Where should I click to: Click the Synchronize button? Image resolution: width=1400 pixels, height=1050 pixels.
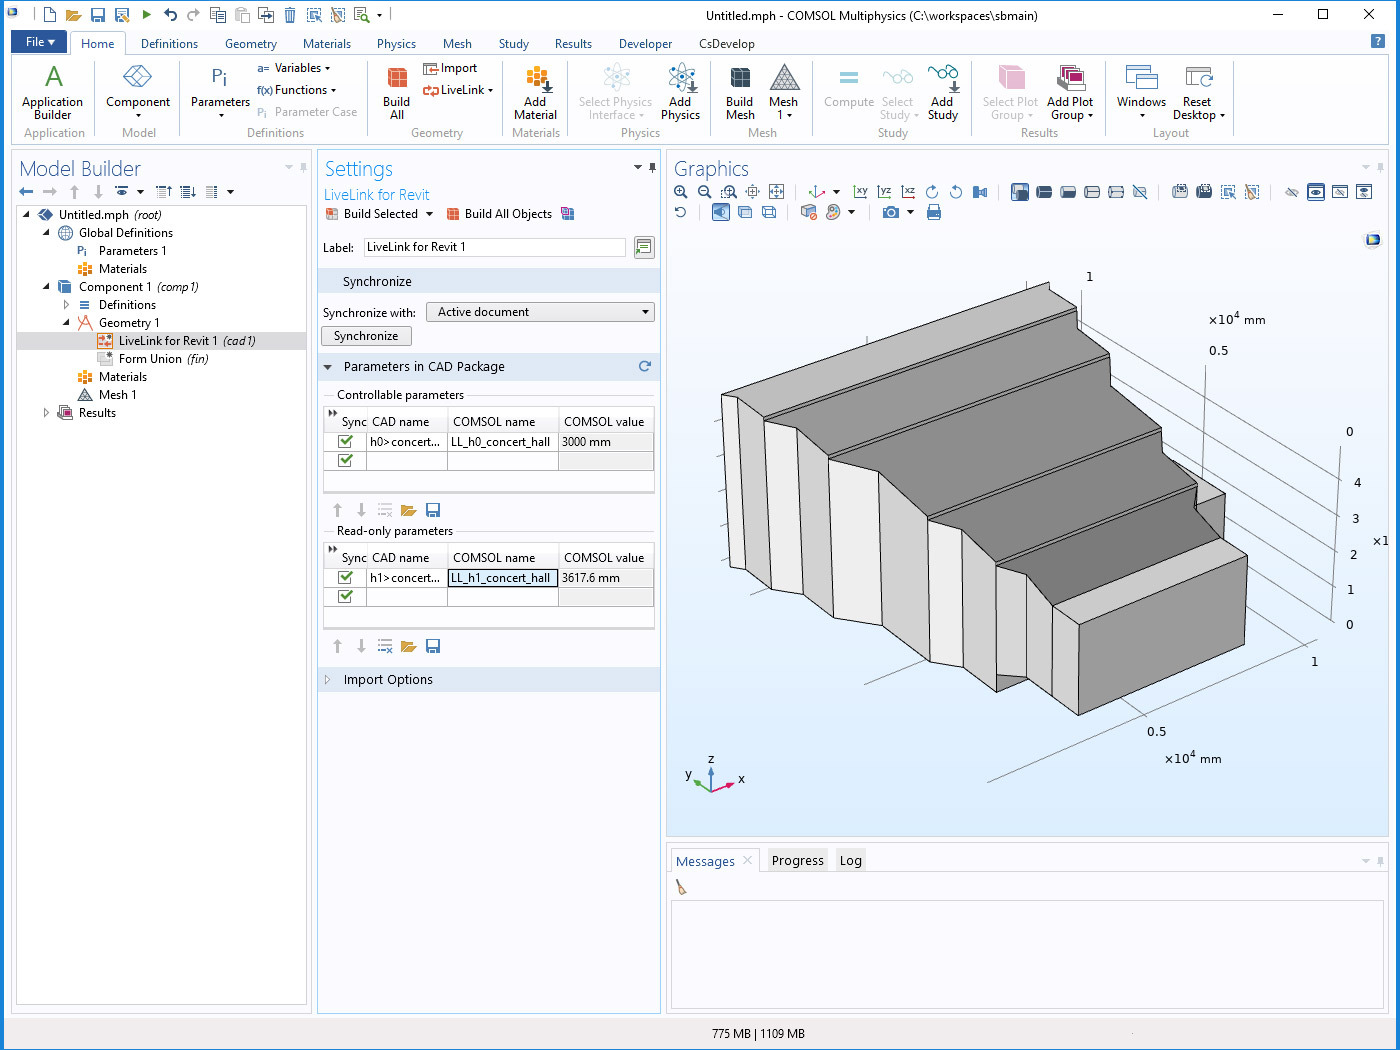(x=366, y=335)
